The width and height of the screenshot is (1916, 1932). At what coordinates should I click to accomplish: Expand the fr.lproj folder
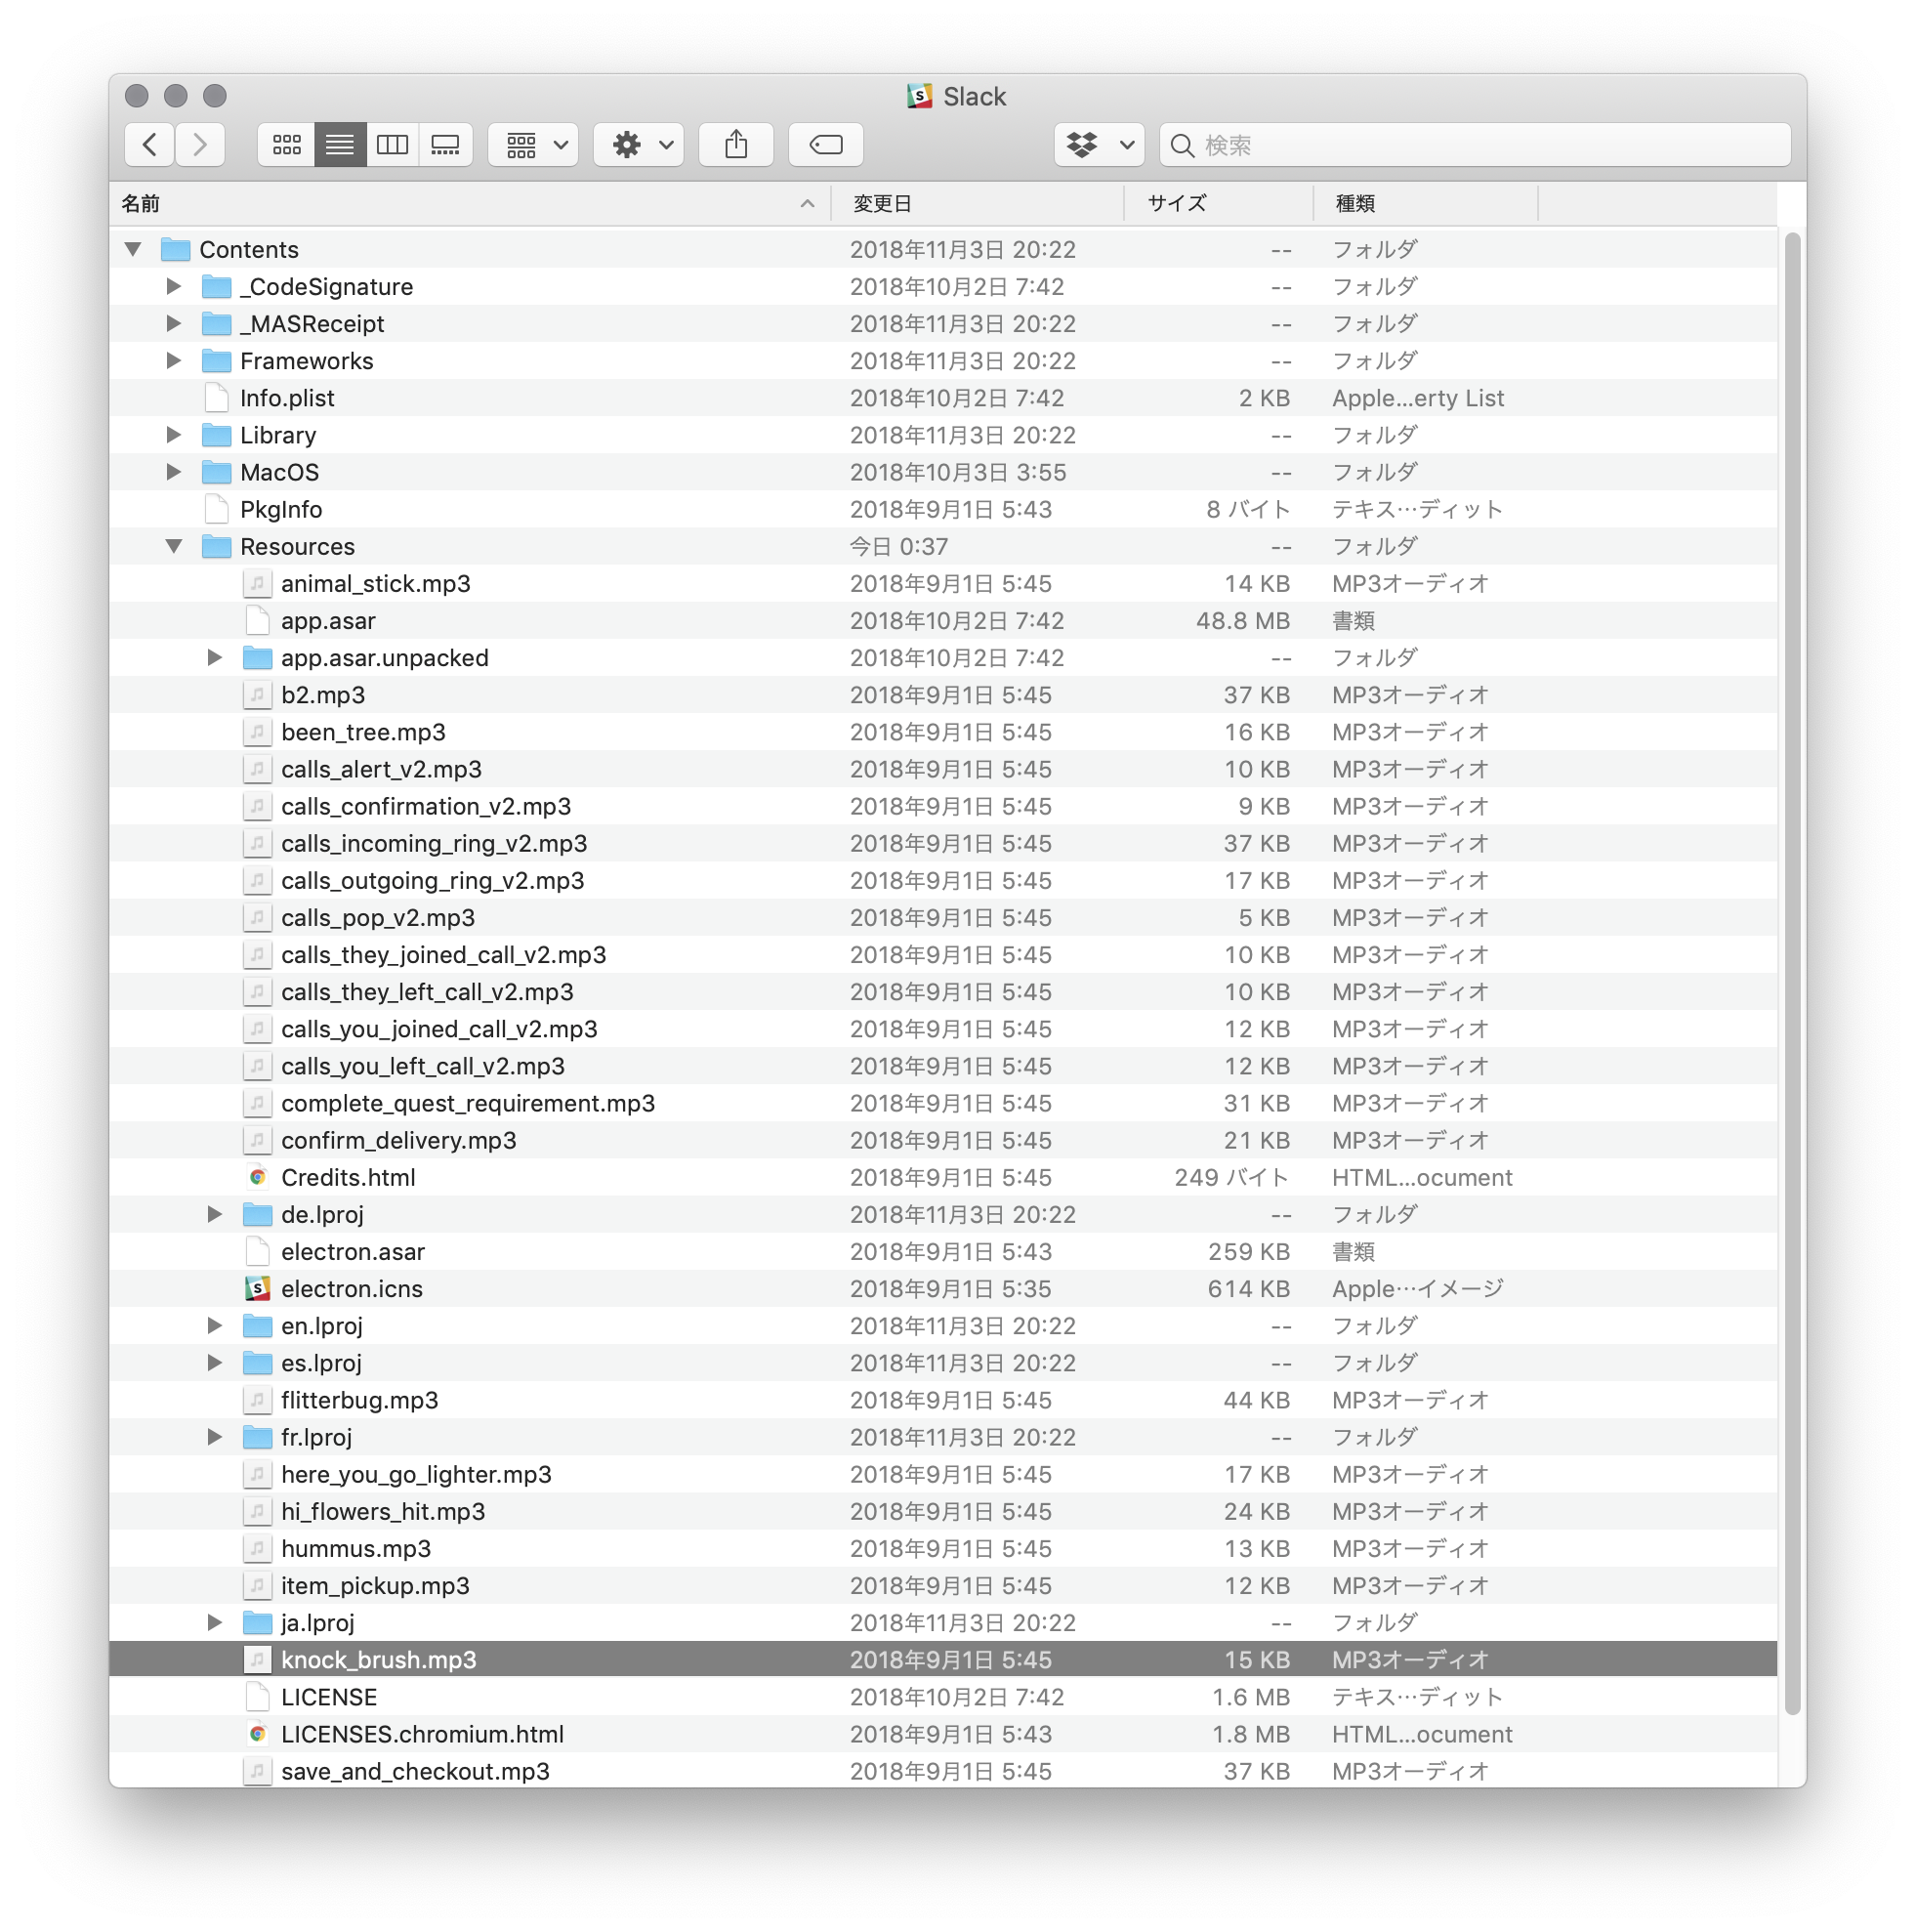coord(215,1437)
